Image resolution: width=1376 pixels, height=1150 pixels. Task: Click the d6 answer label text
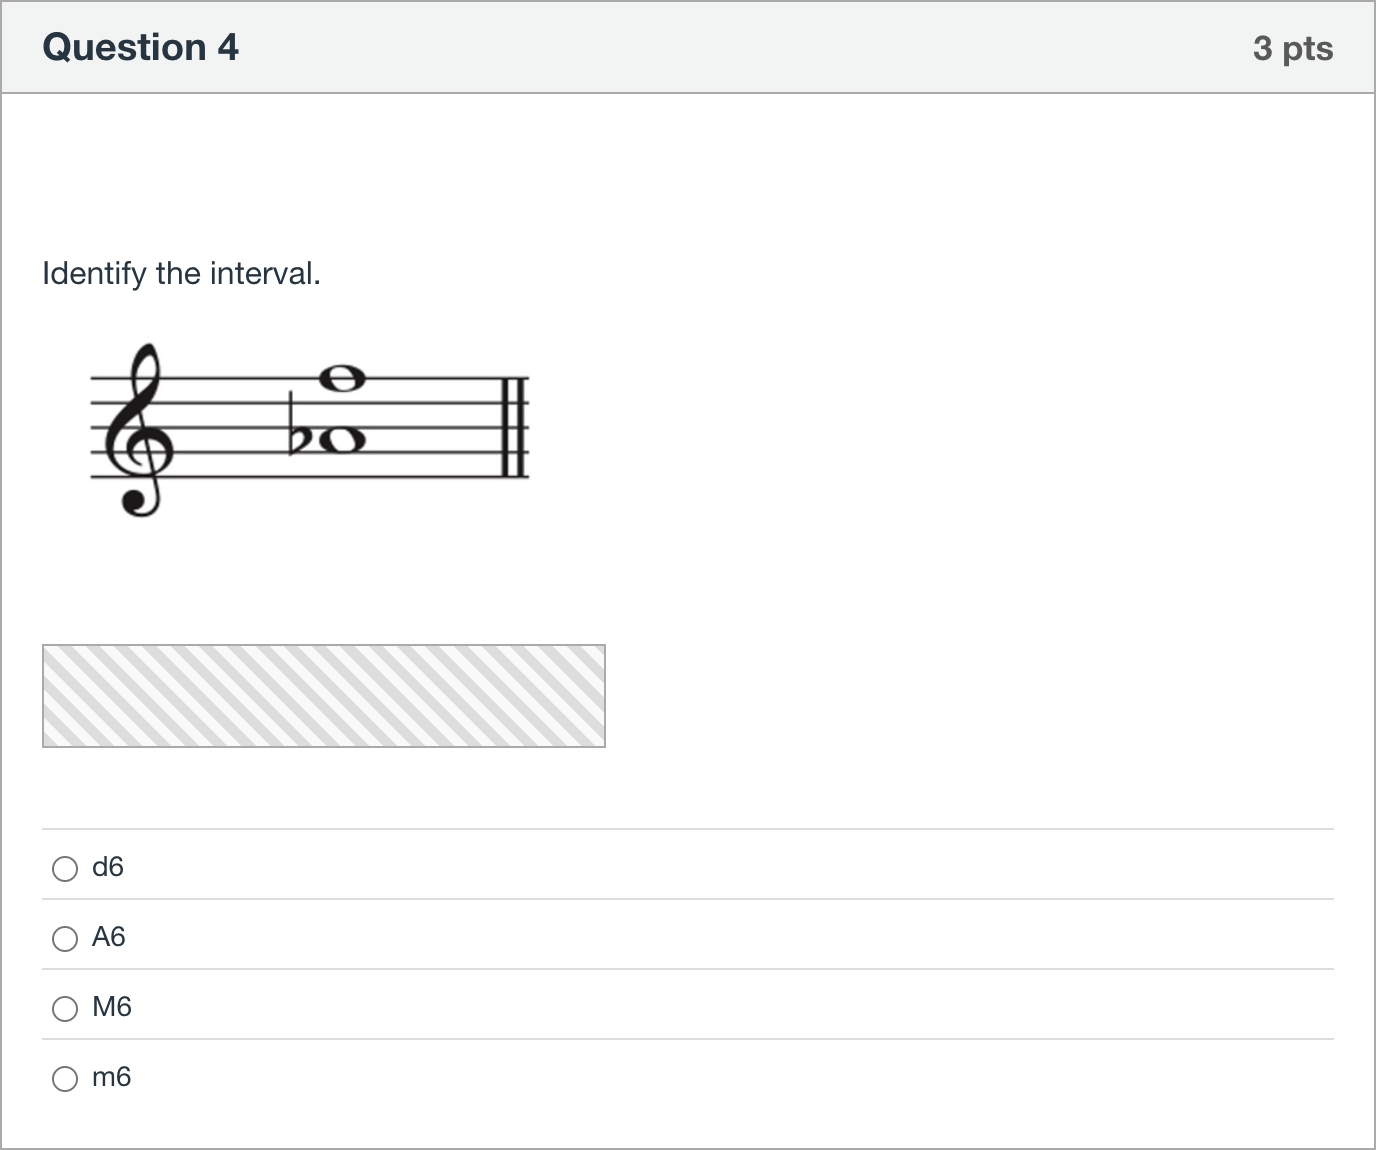(x=108, y=867)
